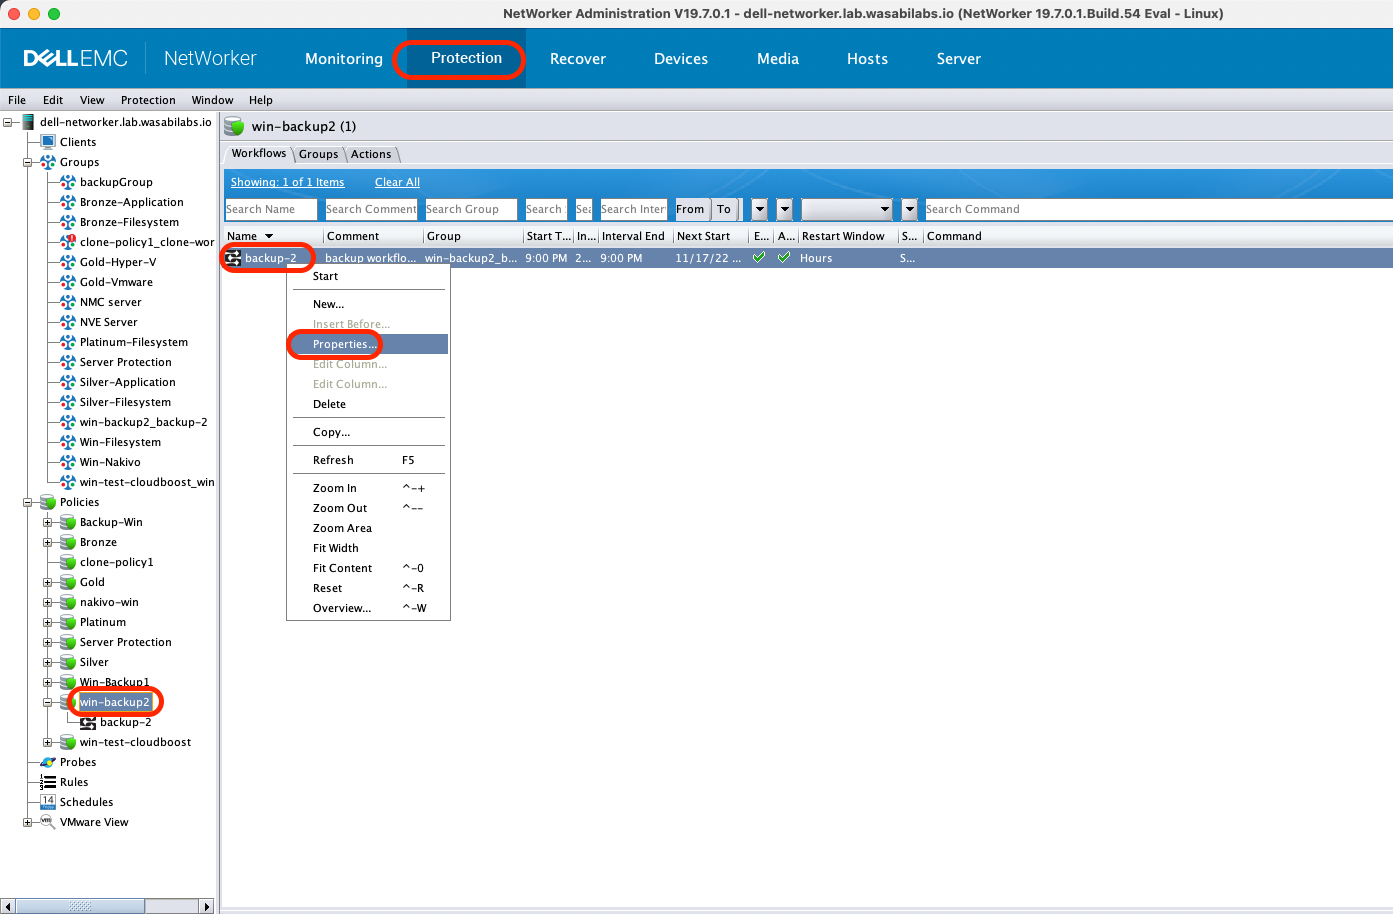Open the Hosts section
Screen dimensions: 1393x914
click(x=867, y=59)
